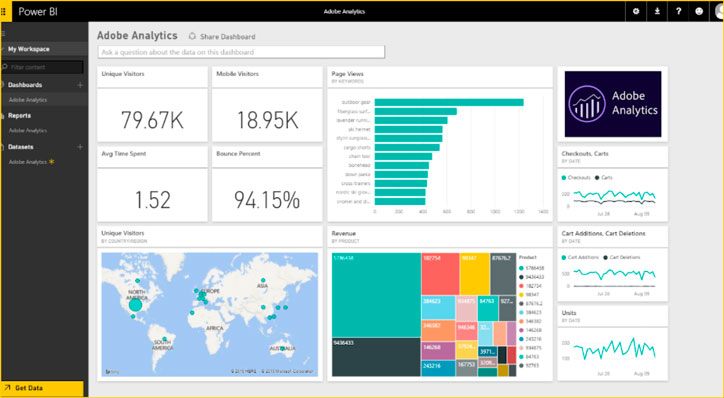This screenshot has height=398, width=724.
Task: Click the 5786458 product legend entry
Action: pos(531,268)
